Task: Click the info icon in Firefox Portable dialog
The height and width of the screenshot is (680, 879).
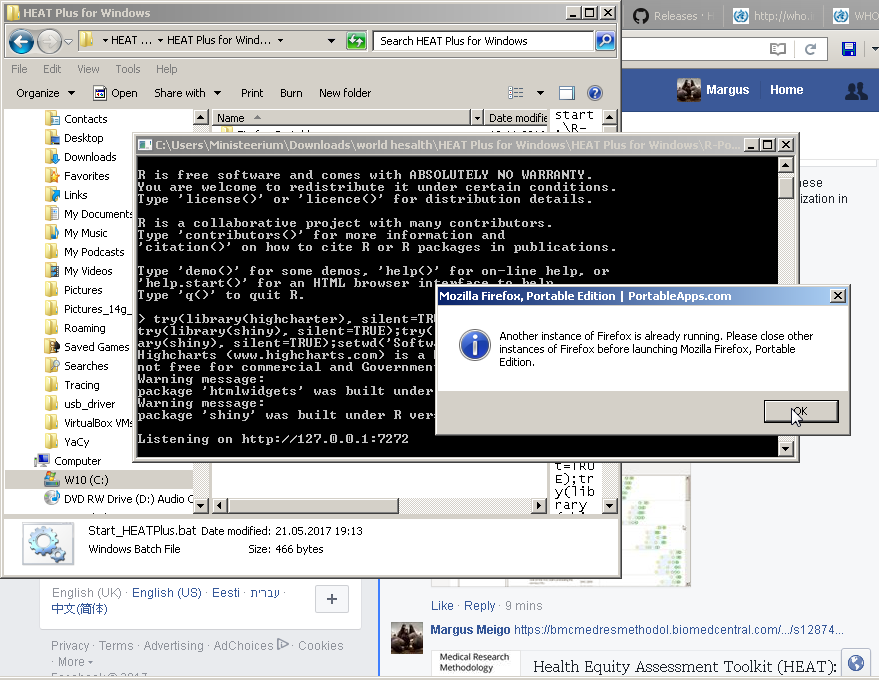Action: coord(475,345)
